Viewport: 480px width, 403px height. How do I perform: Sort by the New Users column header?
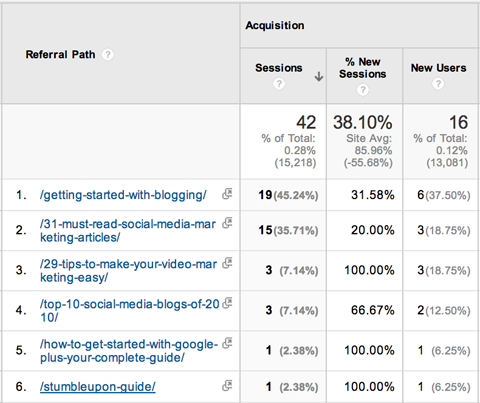438,68
